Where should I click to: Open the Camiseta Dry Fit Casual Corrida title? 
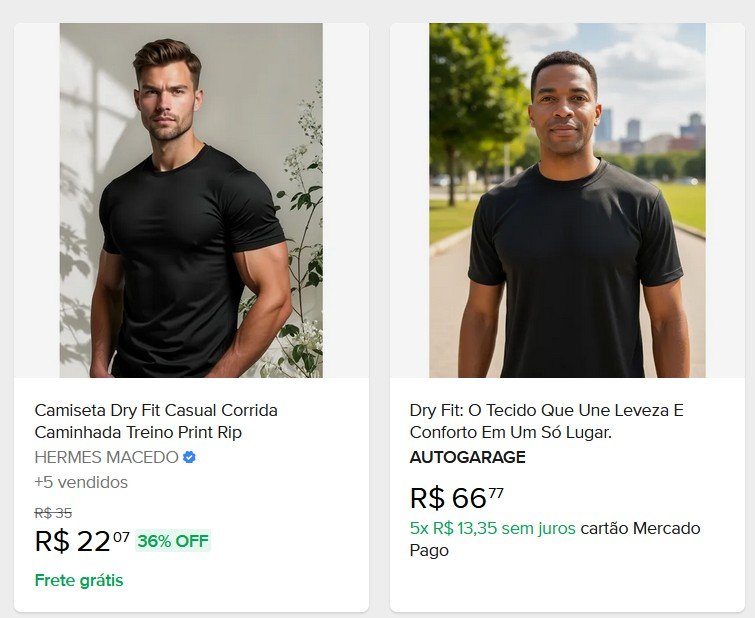pyautogui.click(x=156, y=421)
